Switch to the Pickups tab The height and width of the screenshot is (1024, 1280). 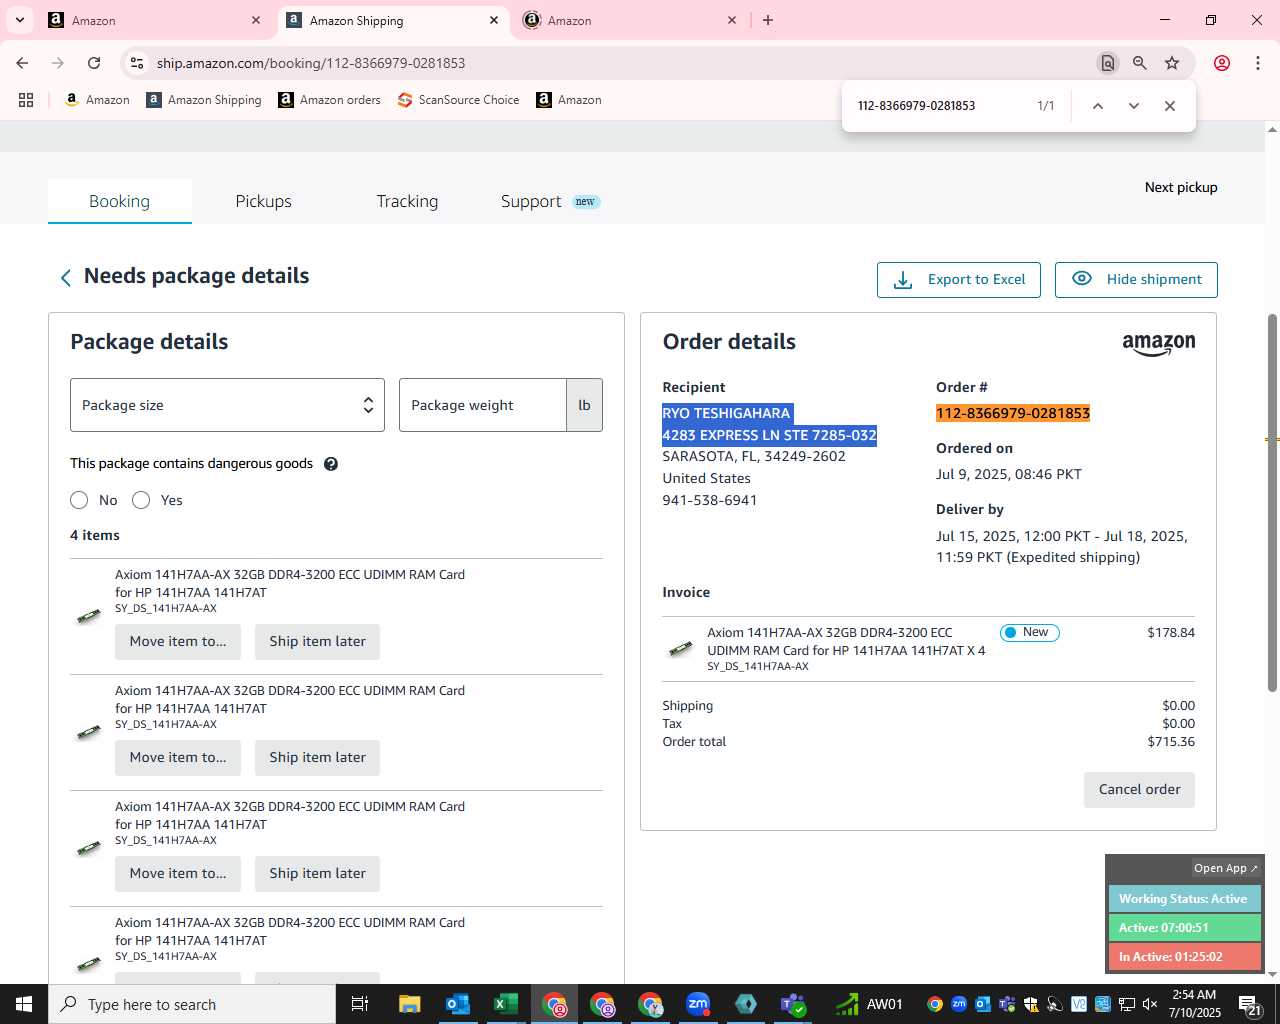pyautogui.click(x=263, y=201)
